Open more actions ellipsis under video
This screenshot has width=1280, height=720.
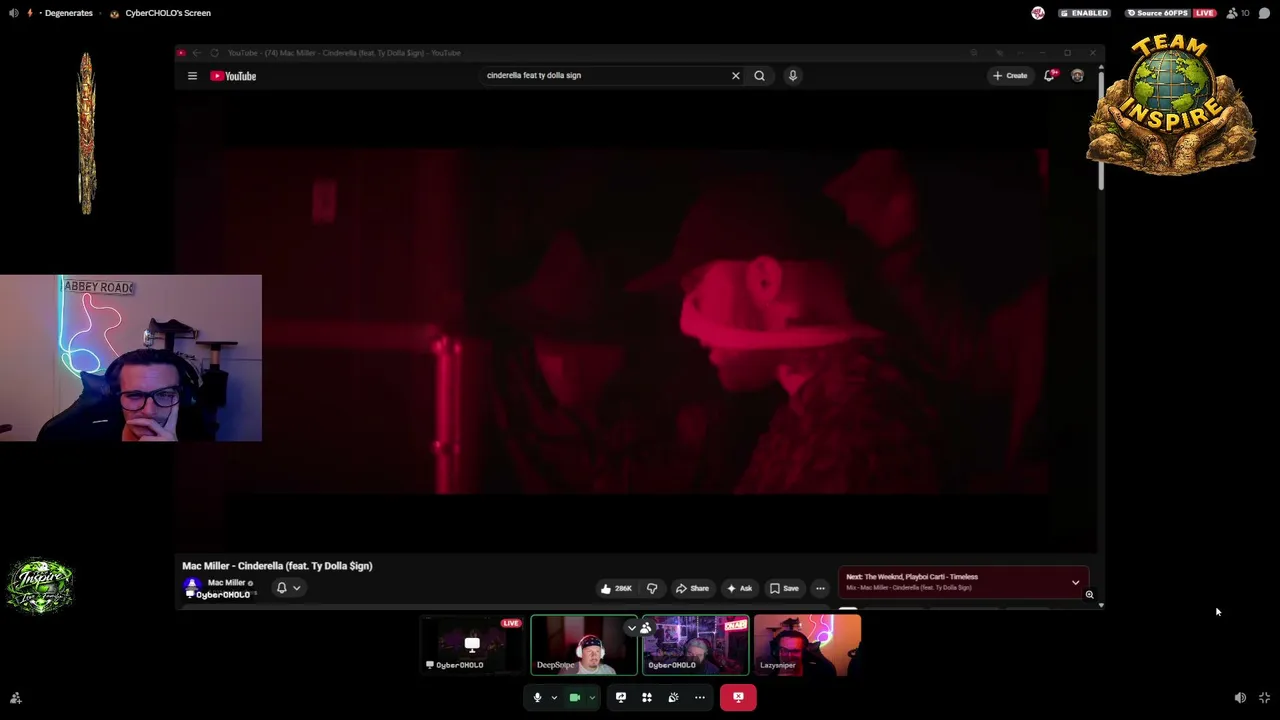820,588
